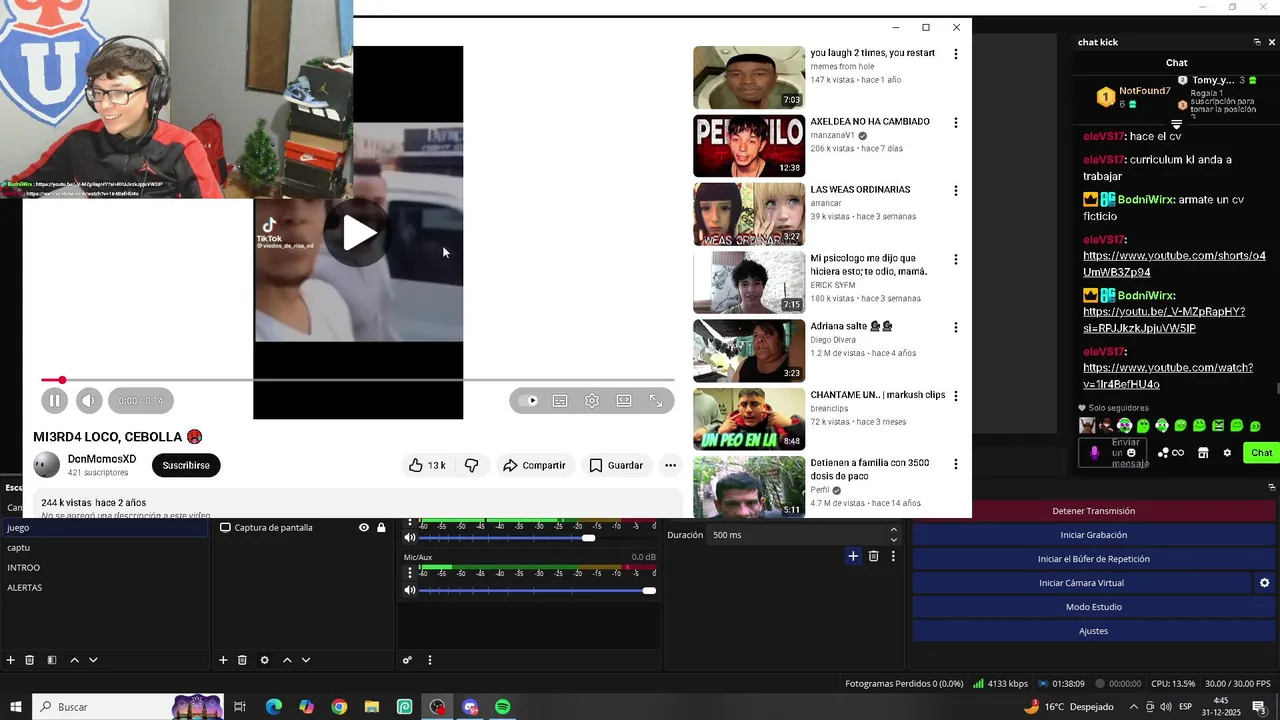Open 'LAS WEAS ORDINARIAS' video title
Viewport: 1280px width, 720px height.
click(x=860, y=190)
